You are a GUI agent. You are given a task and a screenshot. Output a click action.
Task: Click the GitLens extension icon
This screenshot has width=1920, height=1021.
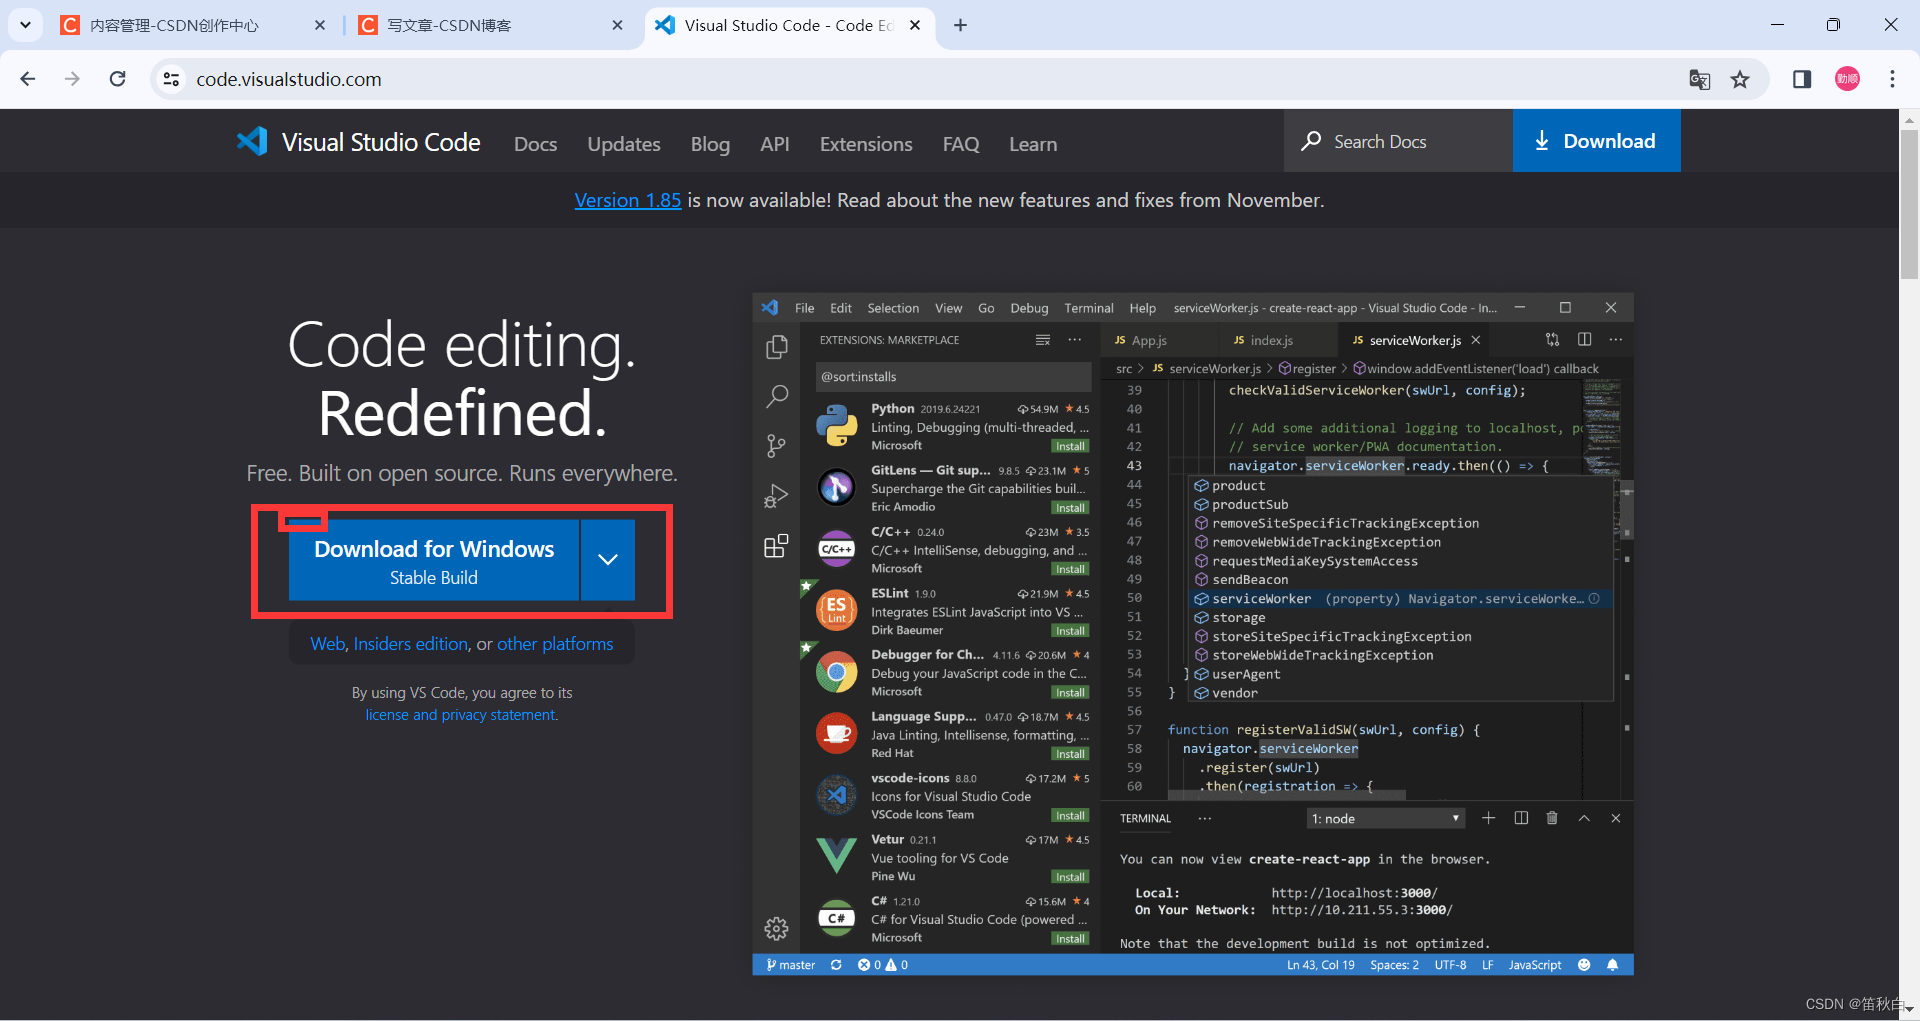click(836, 487)
